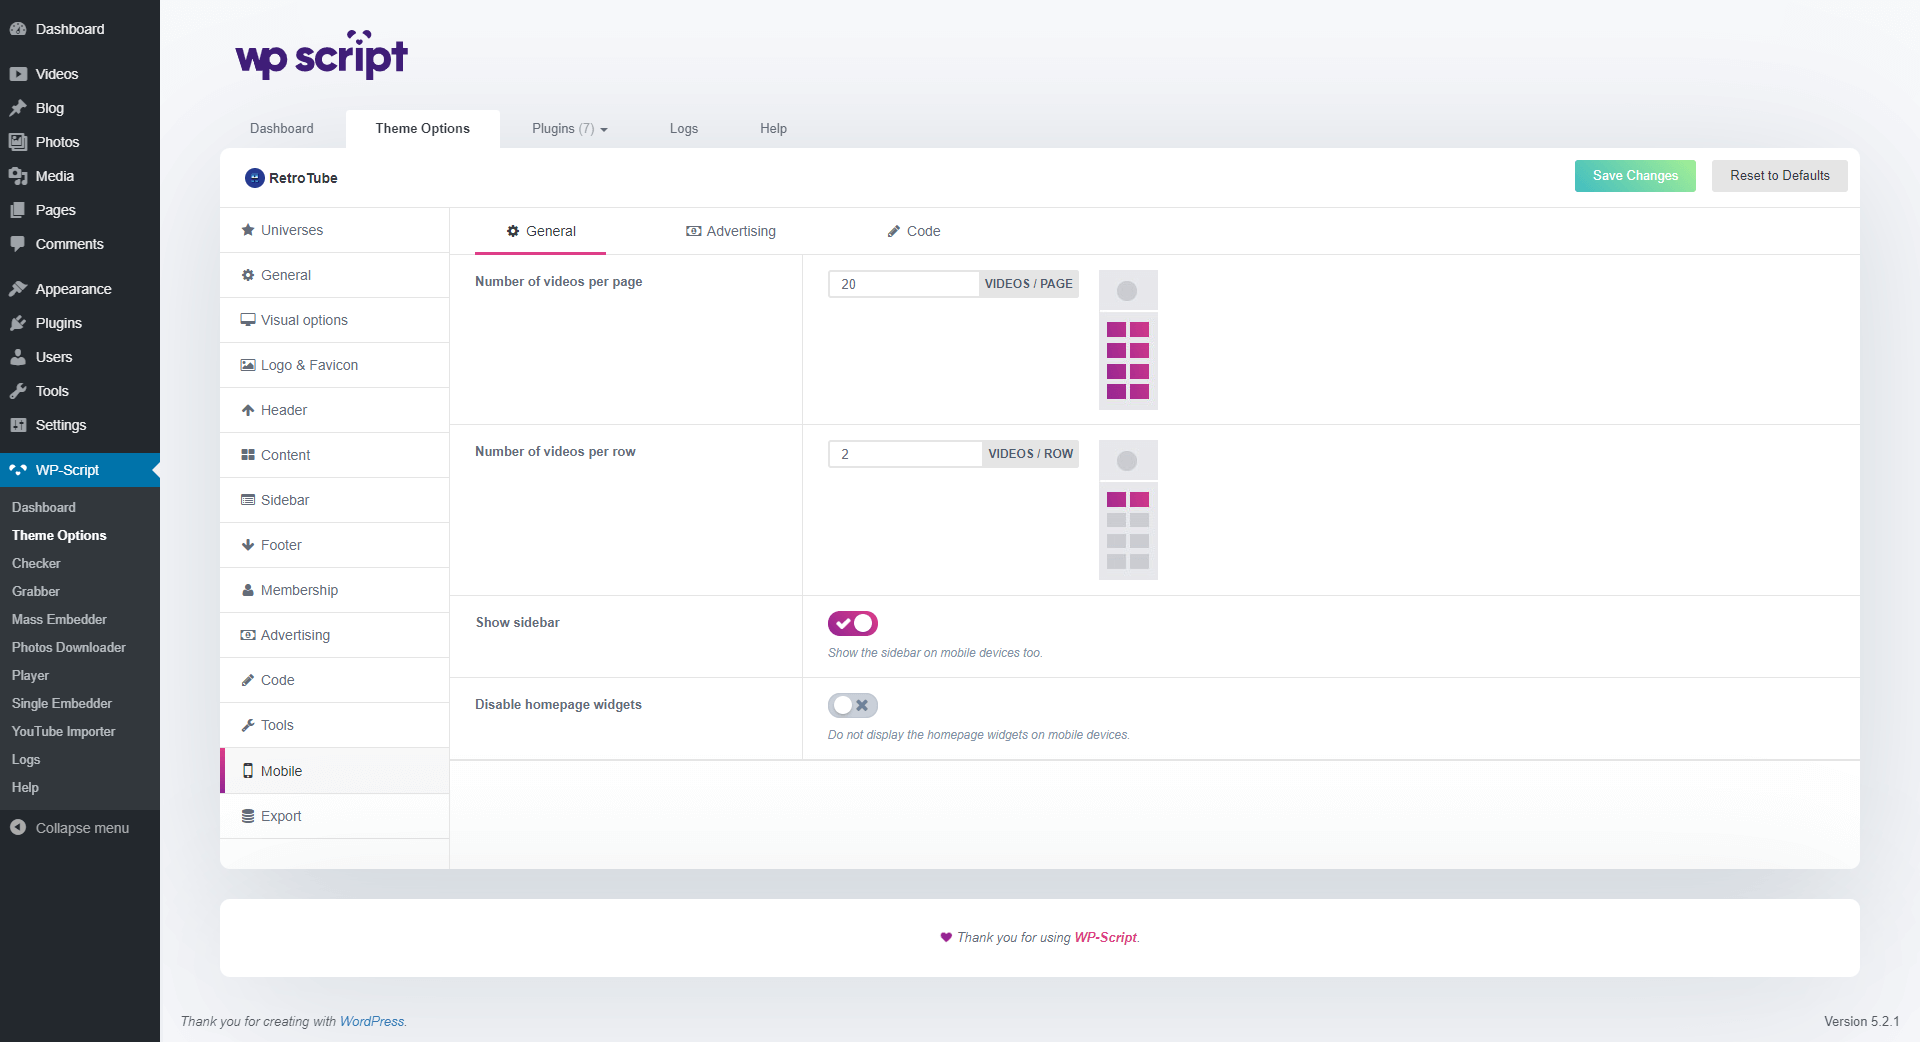Click the Videos play icon in admin menu
The height and width of the screenshot is (1042, 1920).
click(18, 74)
